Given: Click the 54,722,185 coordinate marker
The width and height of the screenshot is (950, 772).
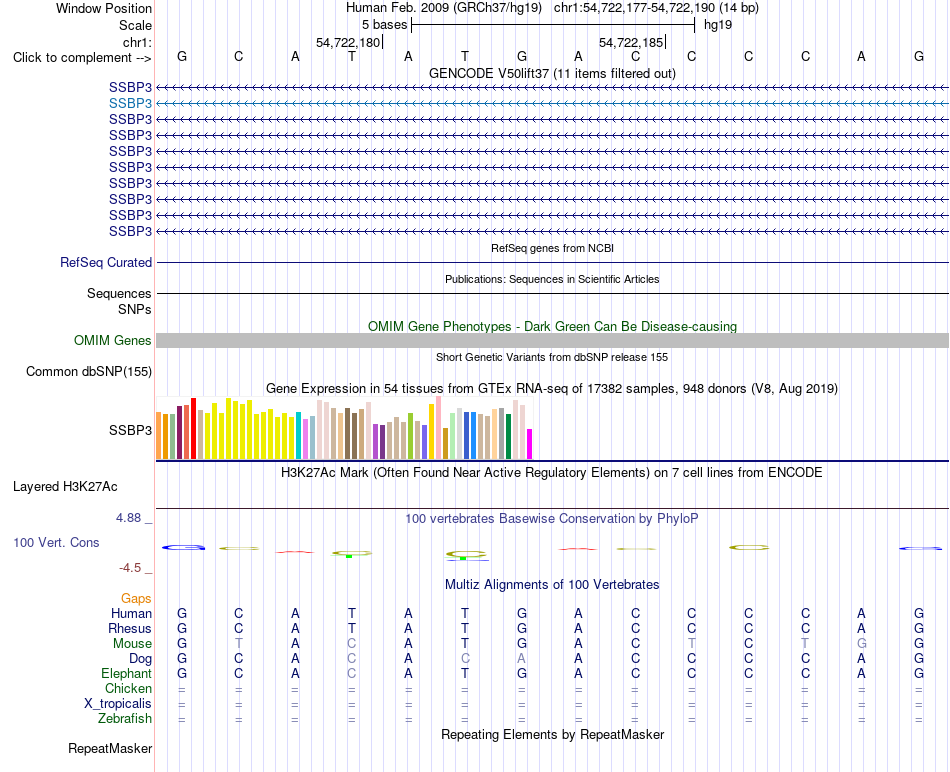Looking at the screenshot, I should point(631,42).
